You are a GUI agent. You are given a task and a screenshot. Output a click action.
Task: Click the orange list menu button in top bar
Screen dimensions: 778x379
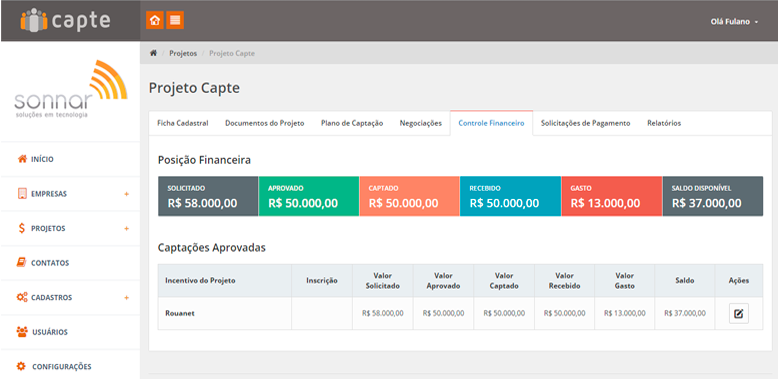pos(175,20)
